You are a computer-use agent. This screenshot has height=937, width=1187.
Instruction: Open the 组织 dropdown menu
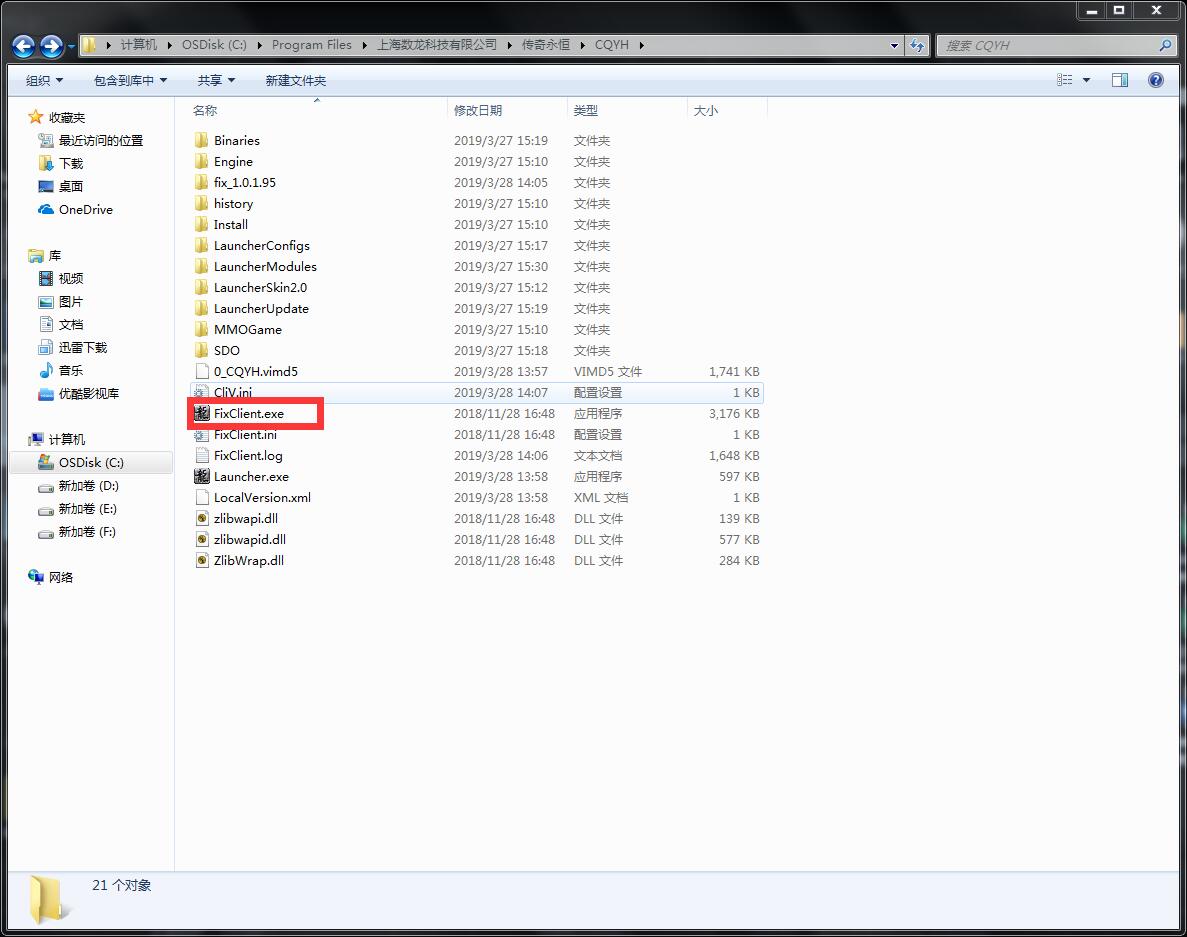[44, 80]
